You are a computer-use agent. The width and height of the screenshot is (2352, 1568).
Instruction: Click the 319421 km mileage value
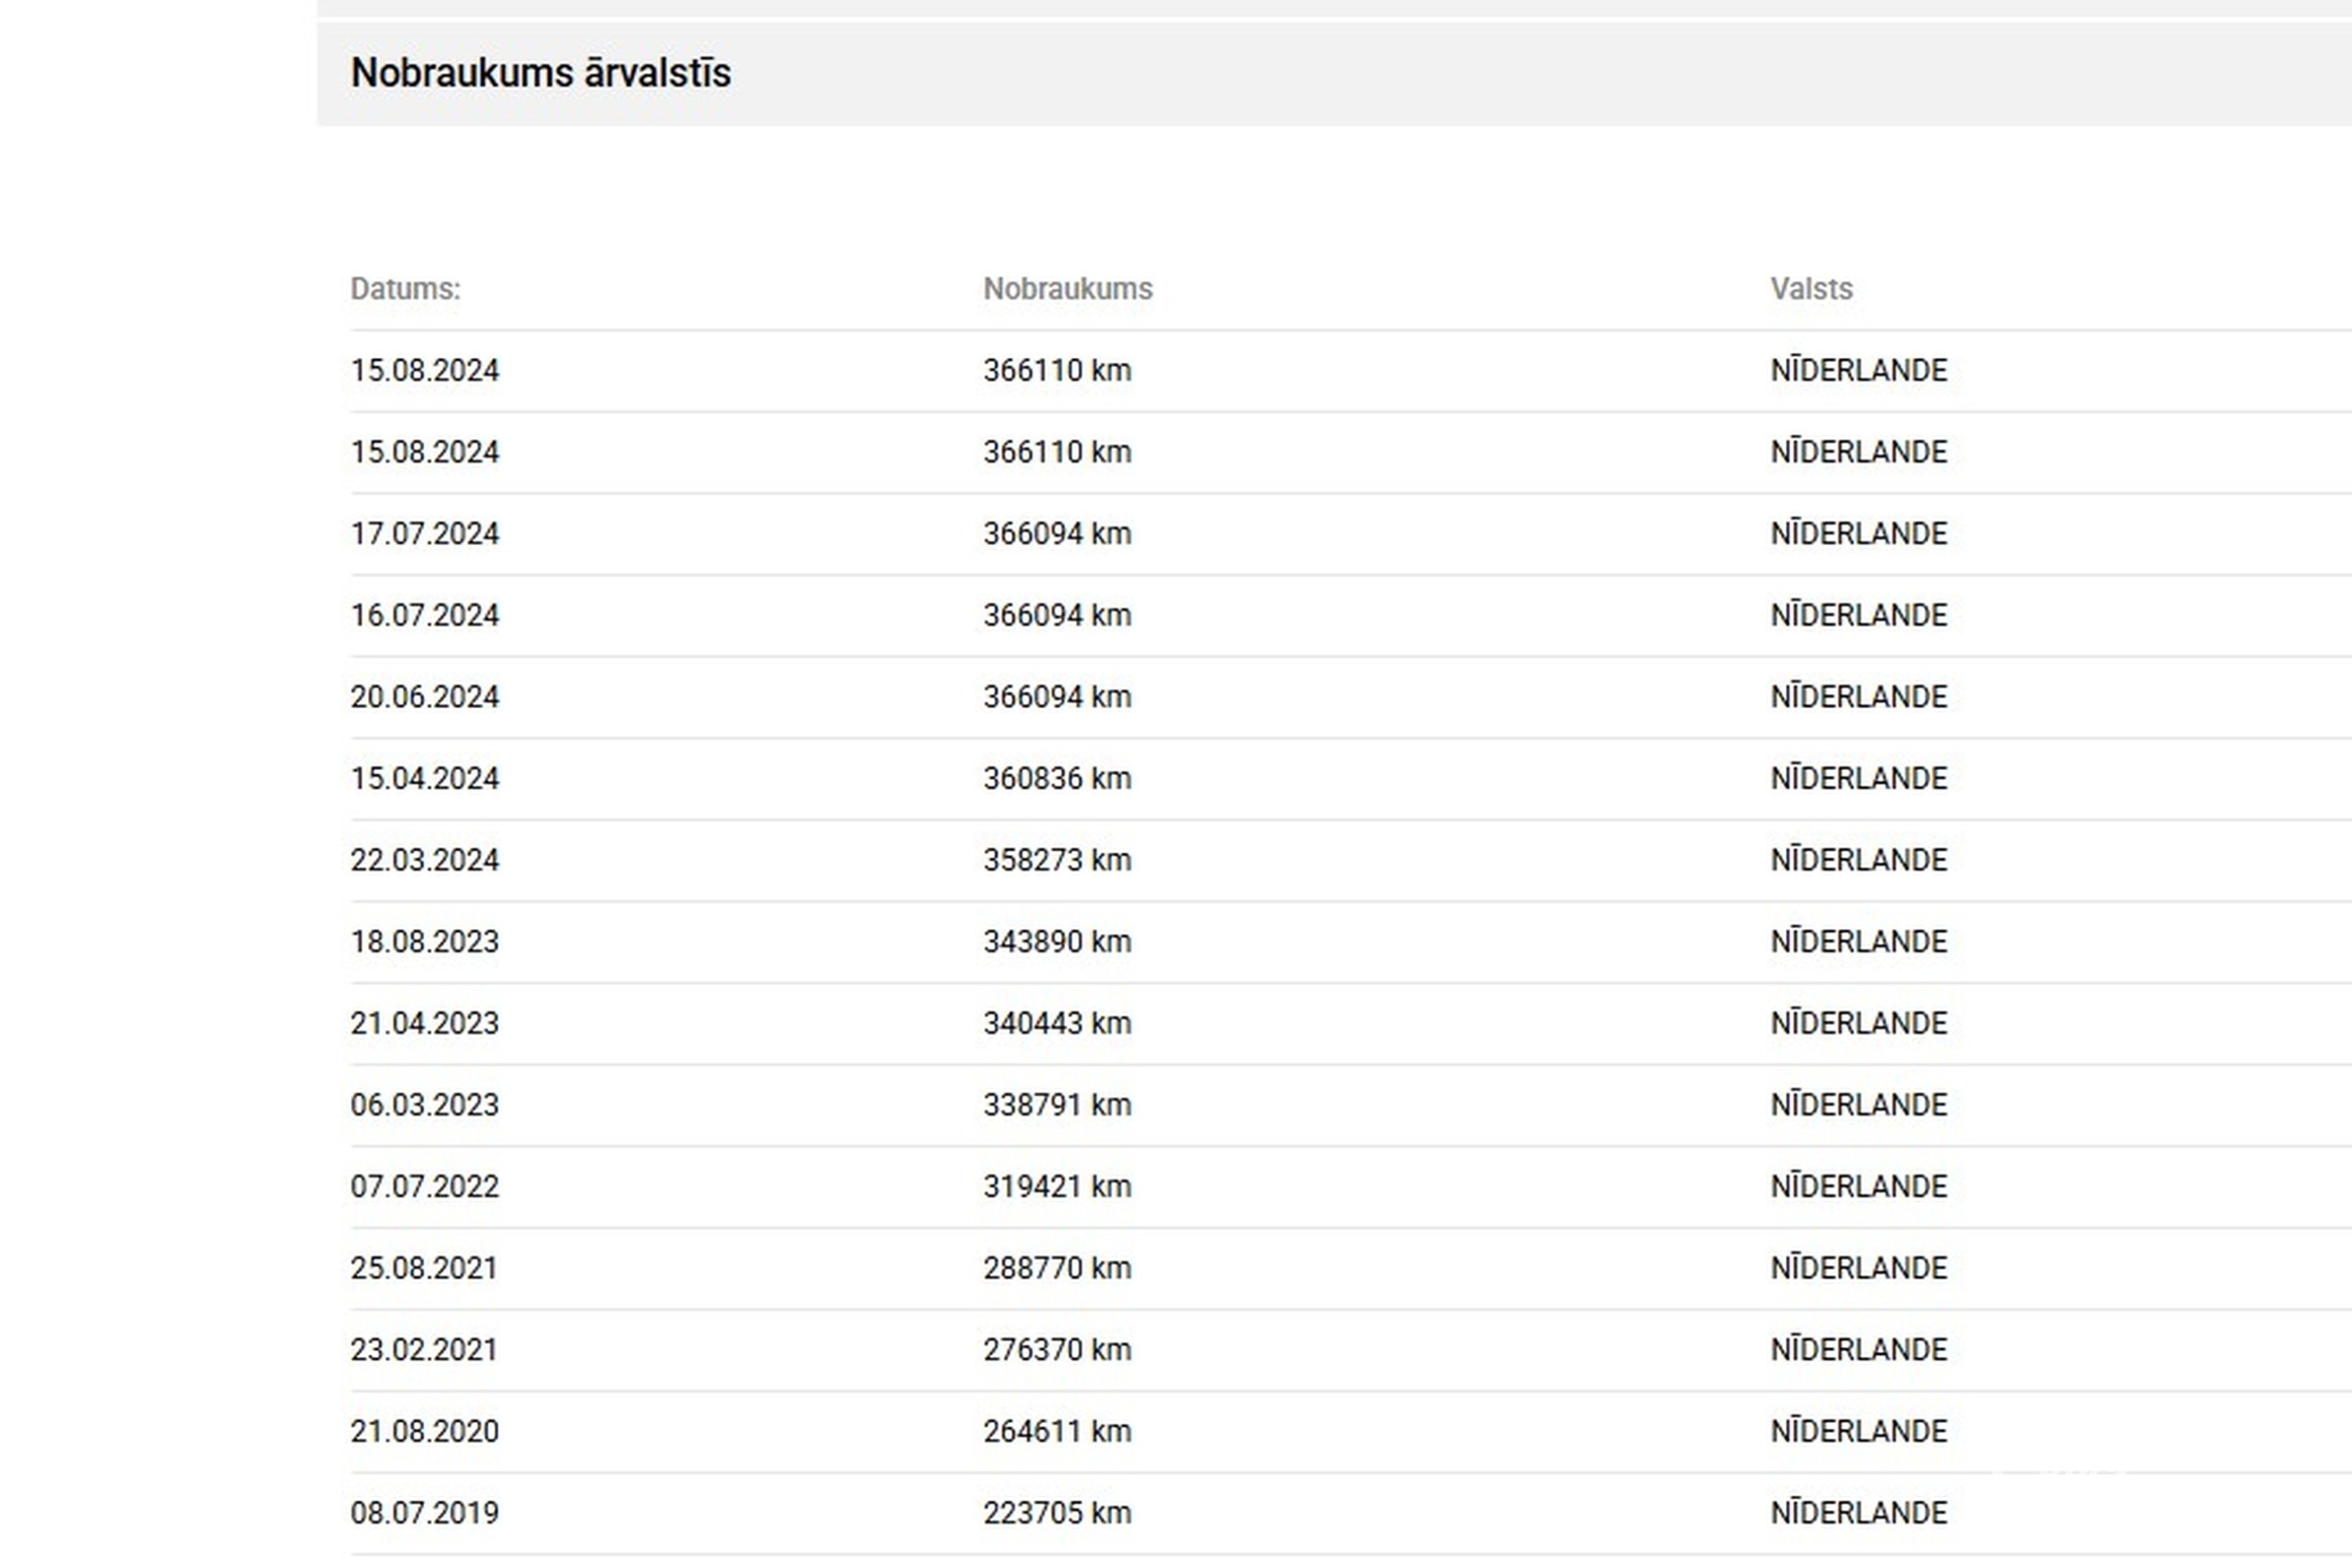[1056, 1187]
